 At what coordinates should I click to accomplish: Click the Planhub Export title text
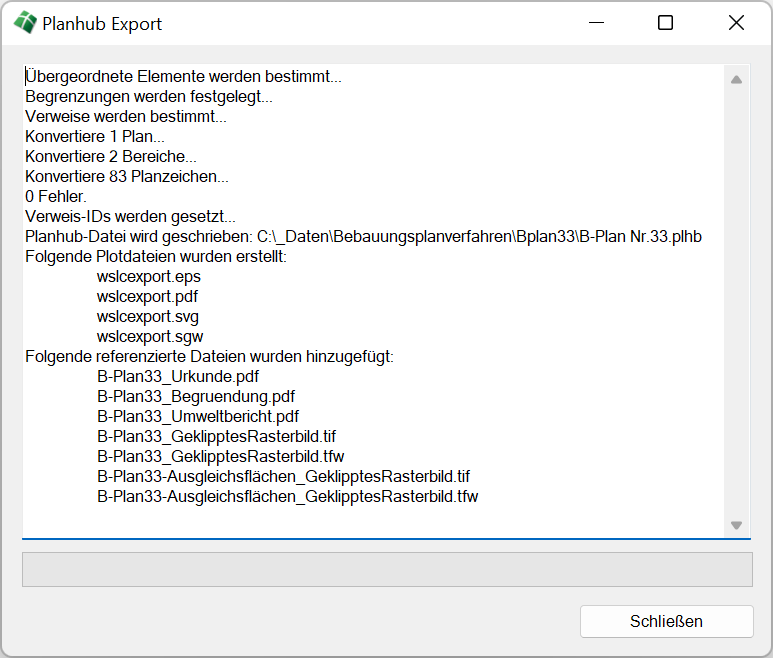(102, 24)
